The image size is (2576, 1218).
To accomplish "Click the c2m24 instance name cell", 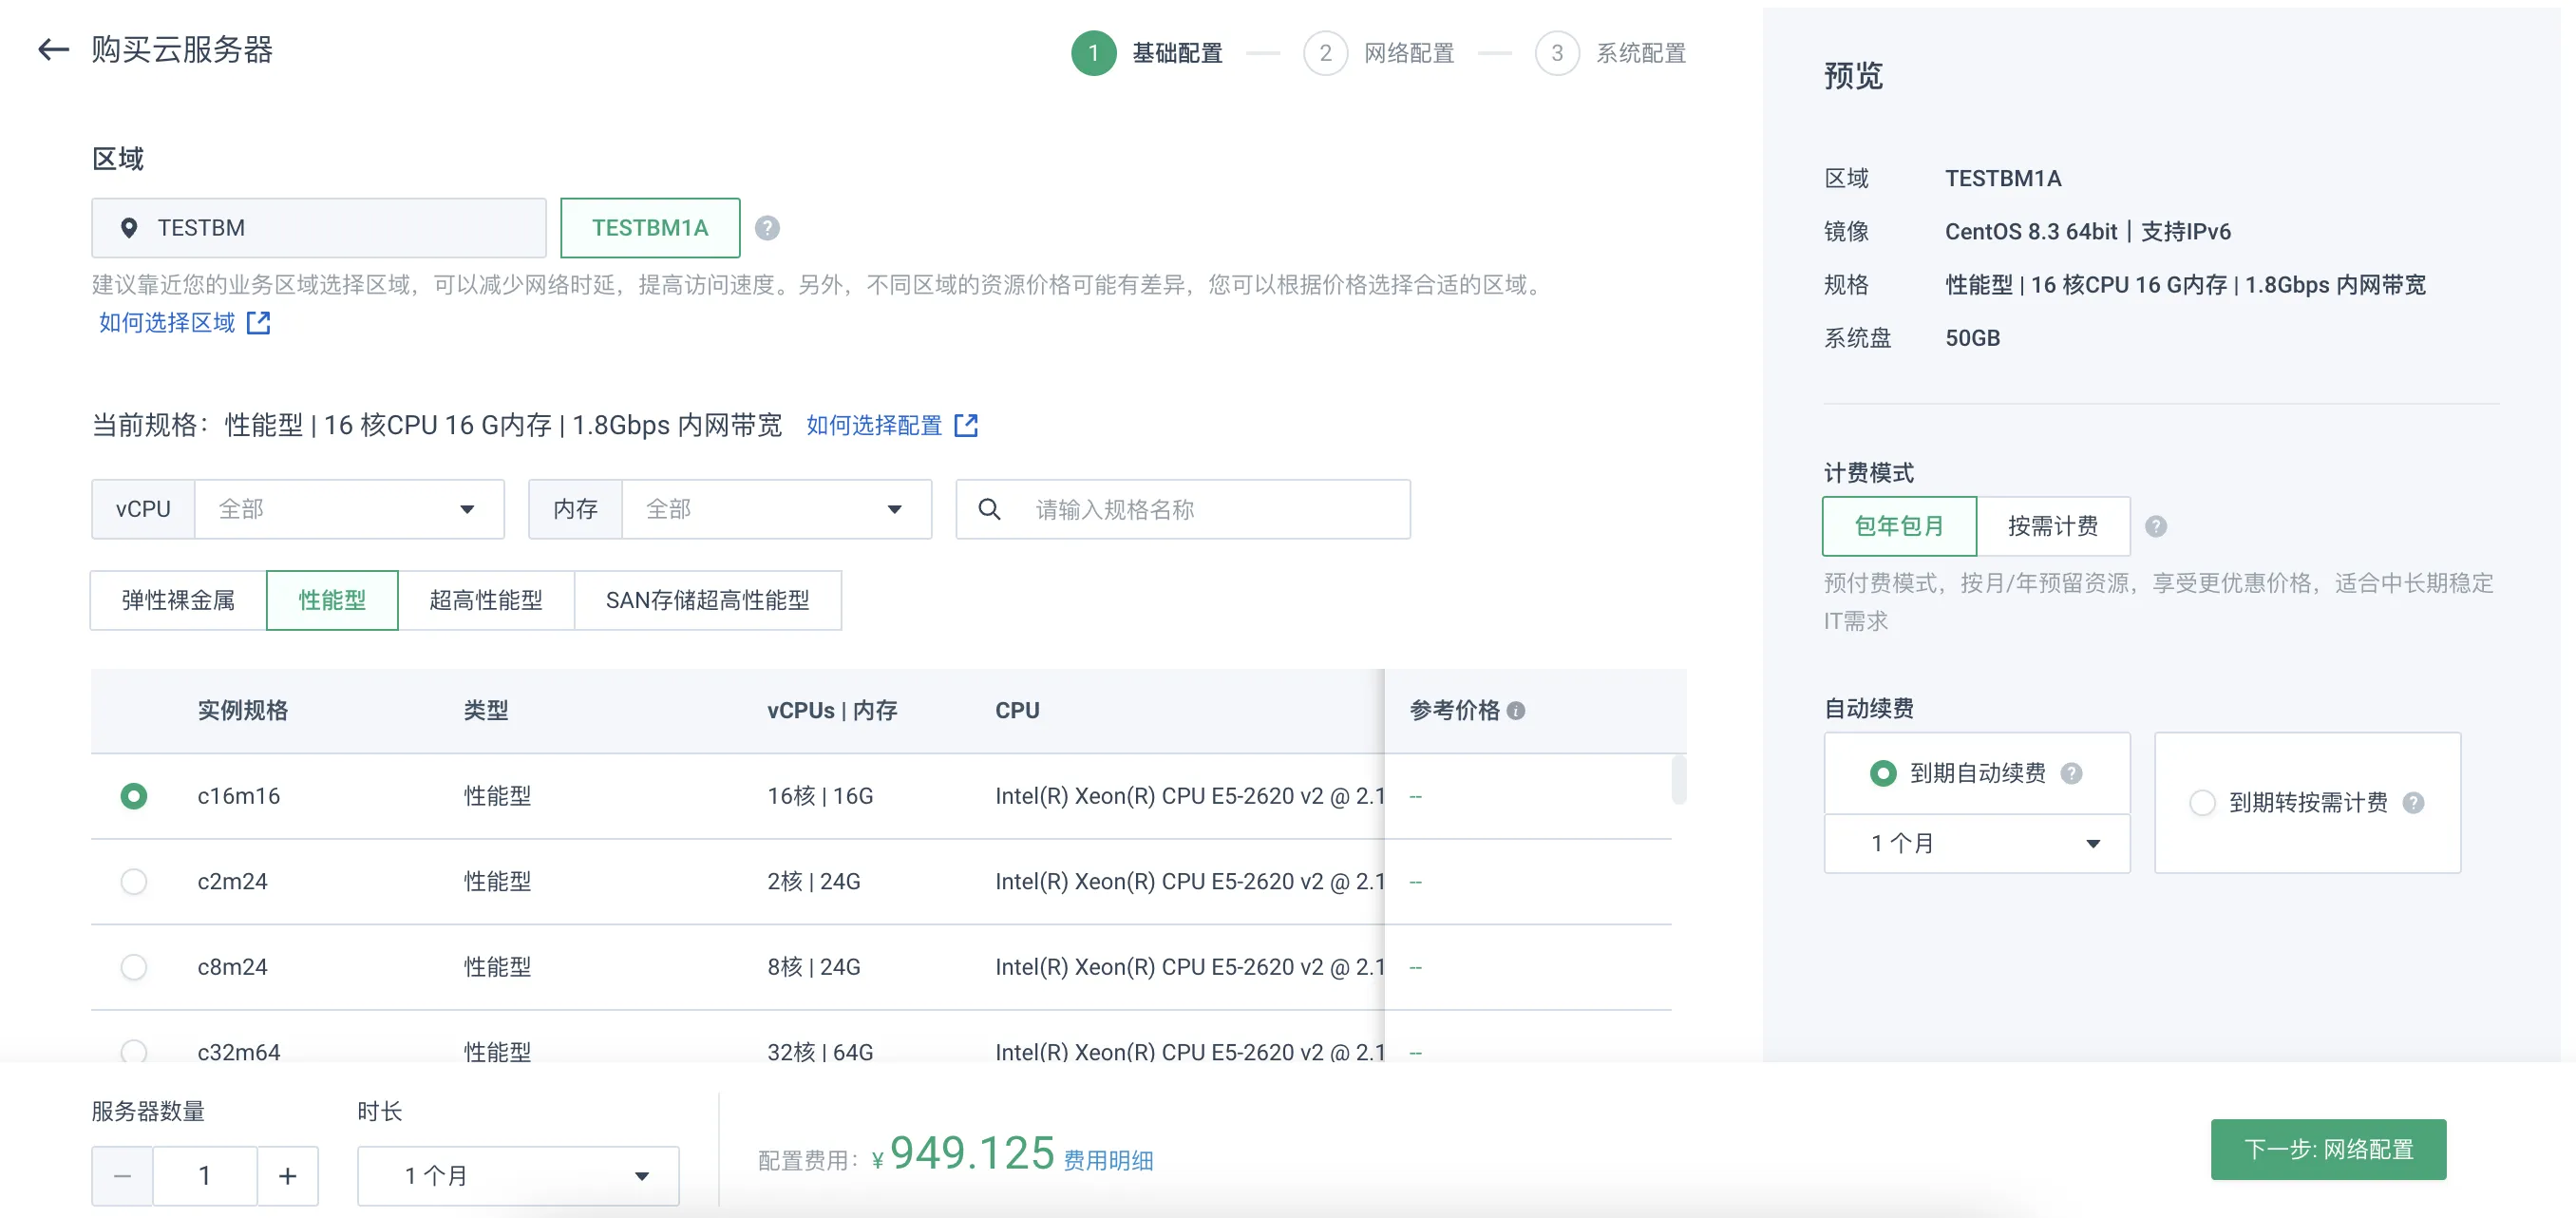I will 232,881.
